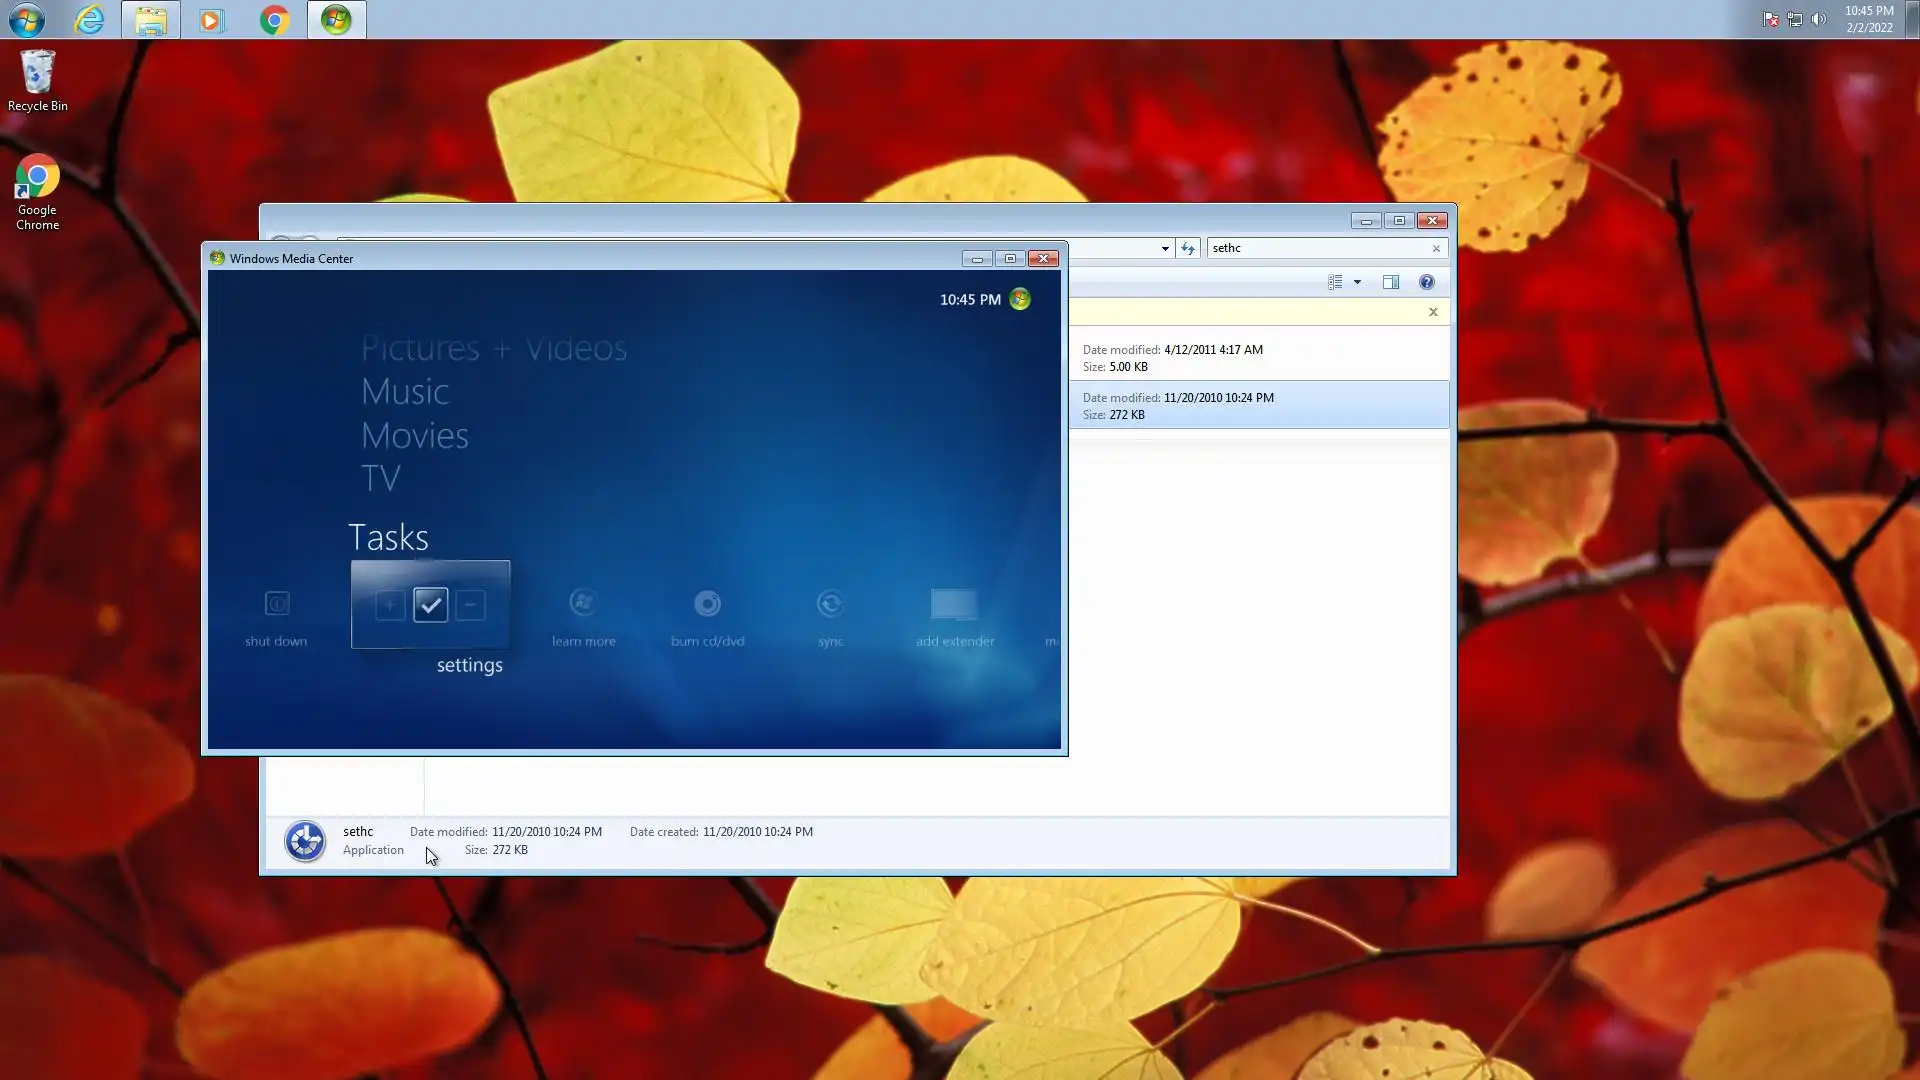Open the settings tile in Tasks
The image size is (1920, 1080).
pyautogui.click(x=430, y=604)
